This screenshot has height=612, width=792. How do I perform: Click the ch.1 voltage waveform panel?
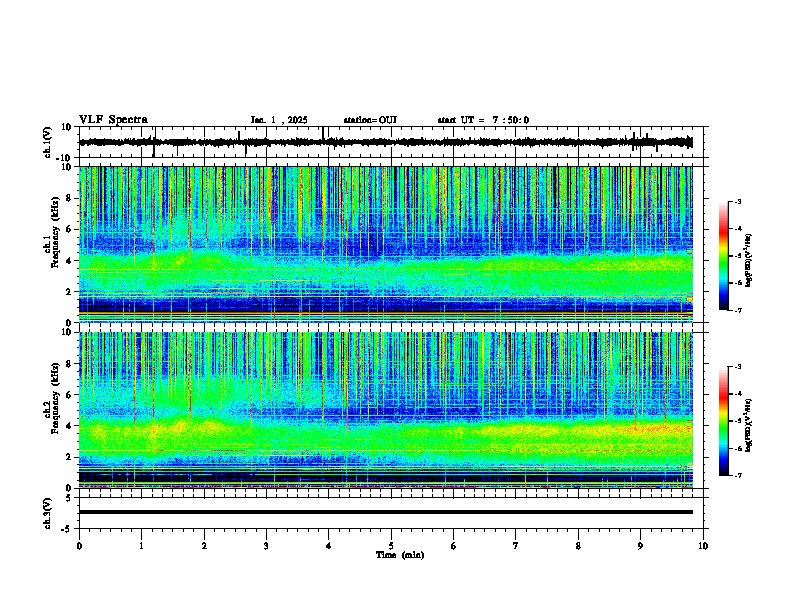[391, 142]
